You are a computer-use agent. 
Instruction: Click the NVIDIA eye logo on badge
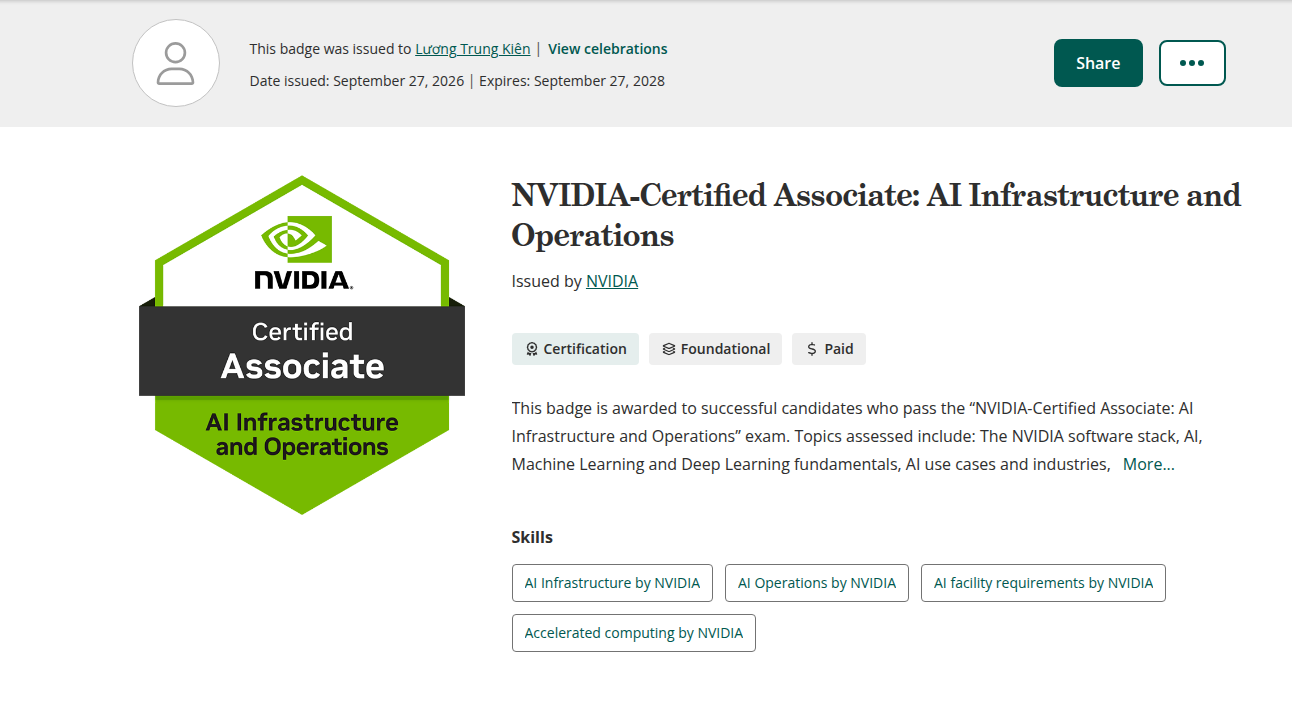(296, 239)
